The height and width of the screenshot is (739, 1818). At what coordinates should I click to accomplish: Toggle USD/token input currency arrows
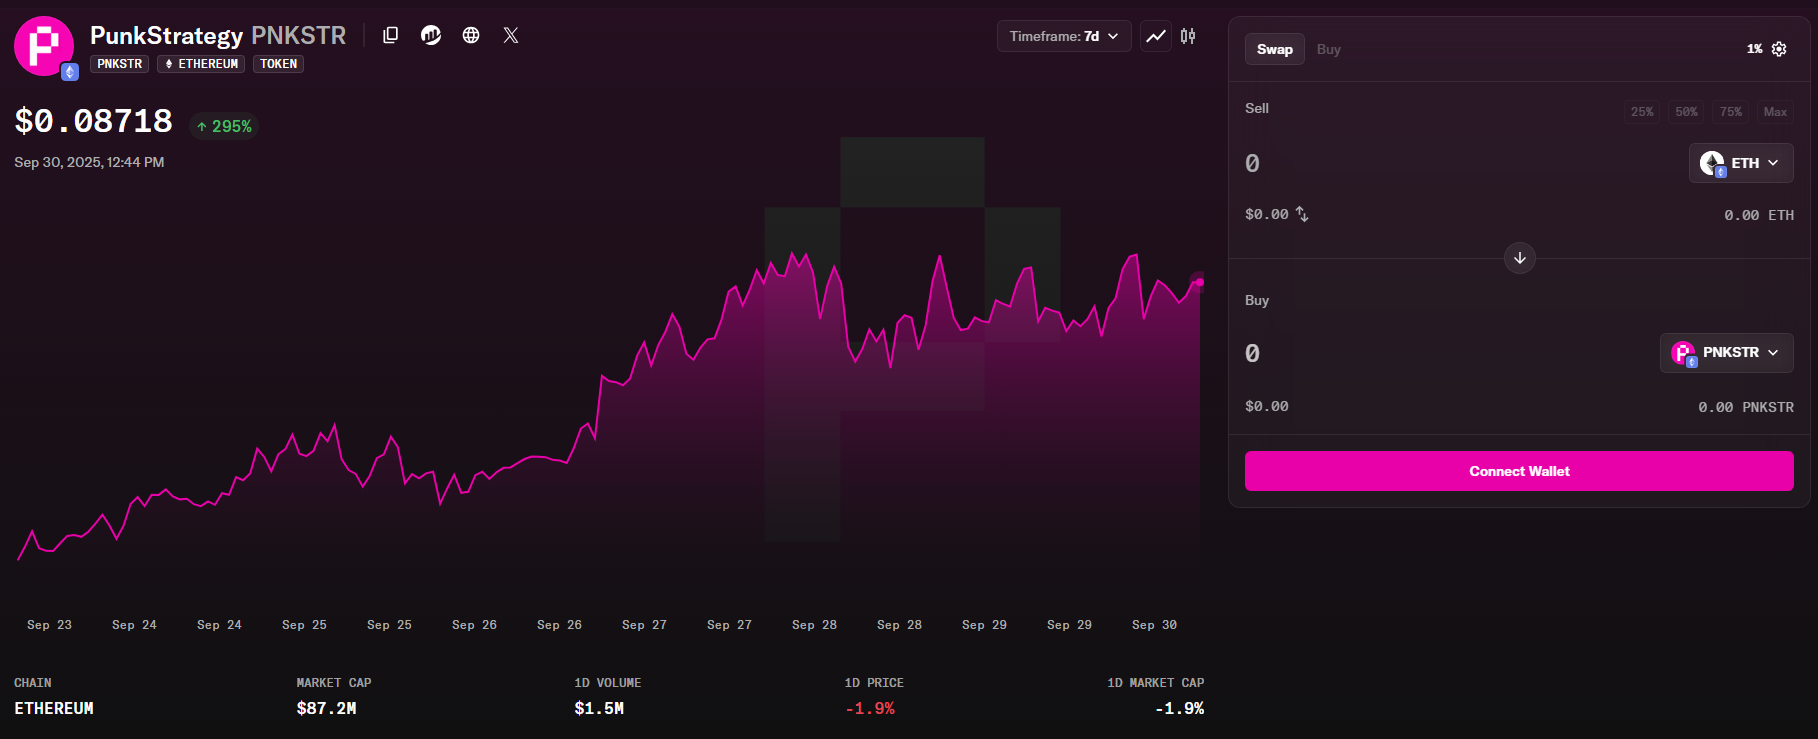pos(1302,214)
